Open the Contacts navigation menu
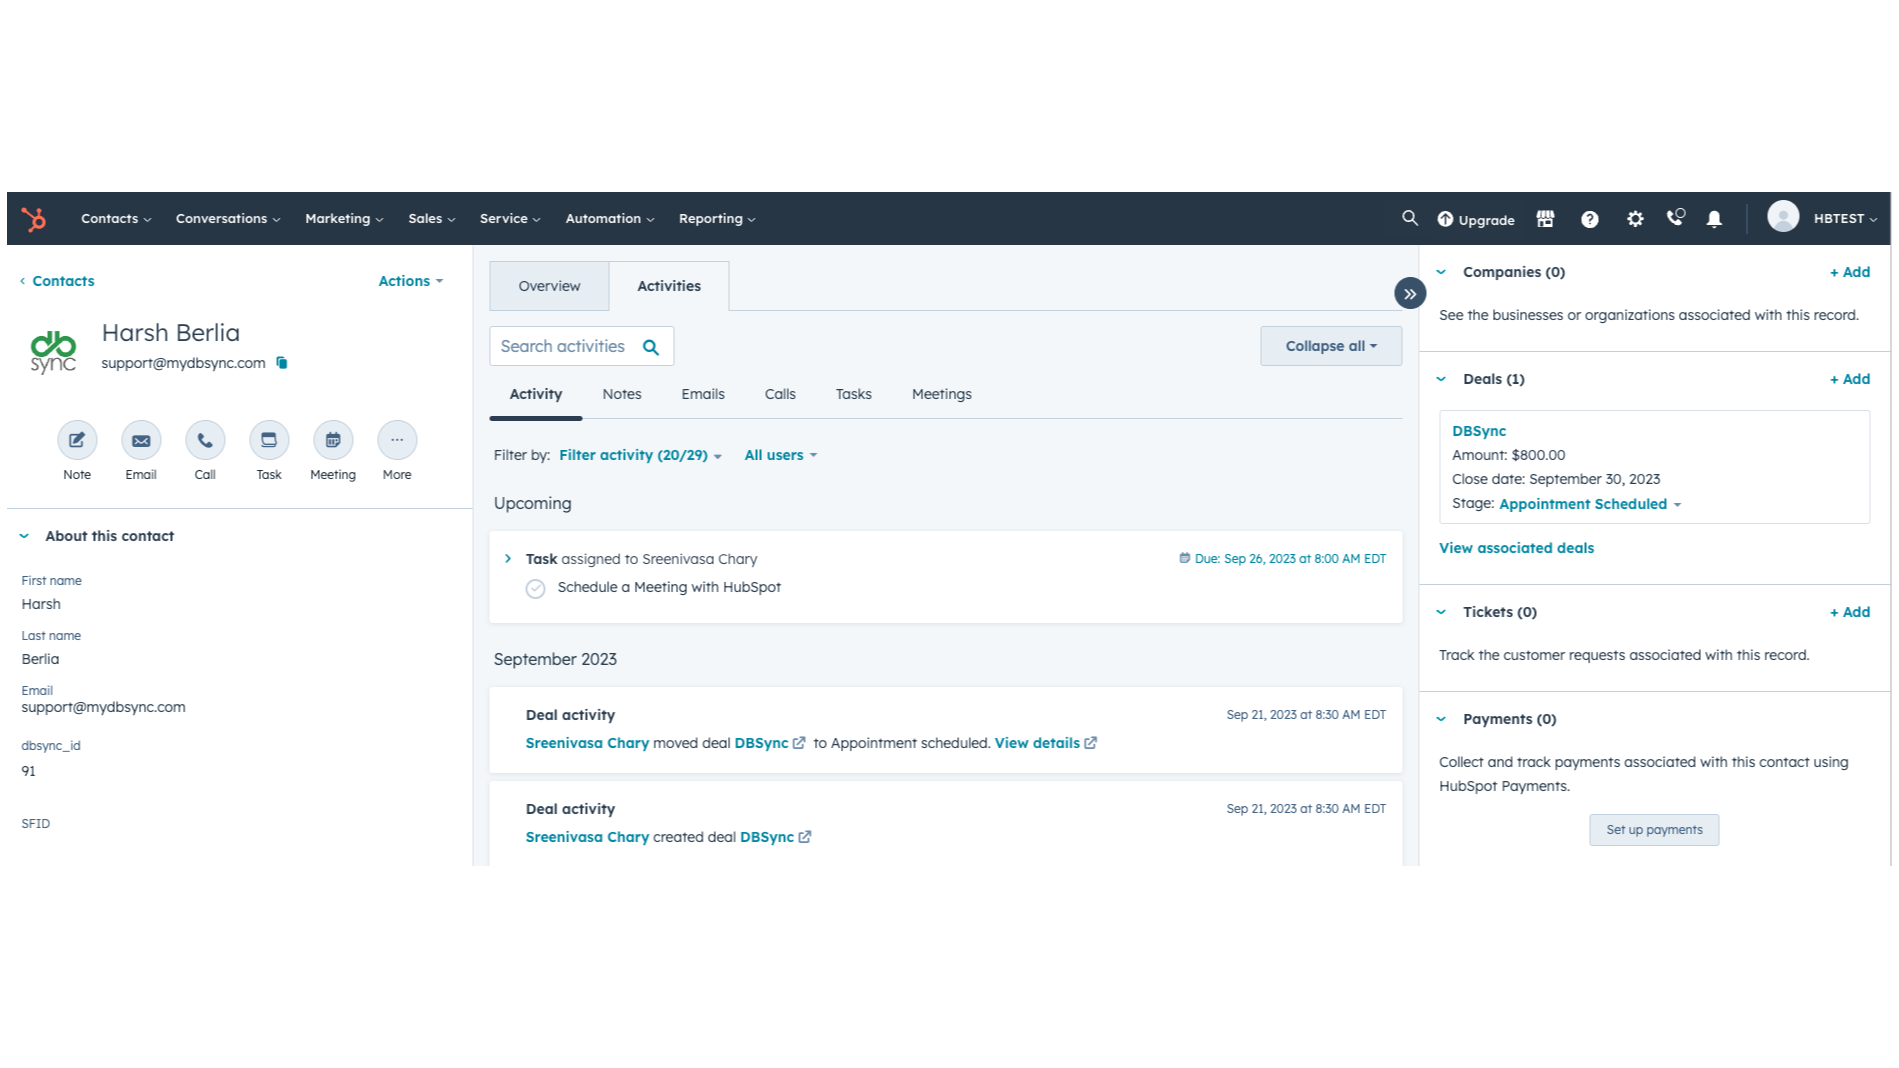 point(116,218)
